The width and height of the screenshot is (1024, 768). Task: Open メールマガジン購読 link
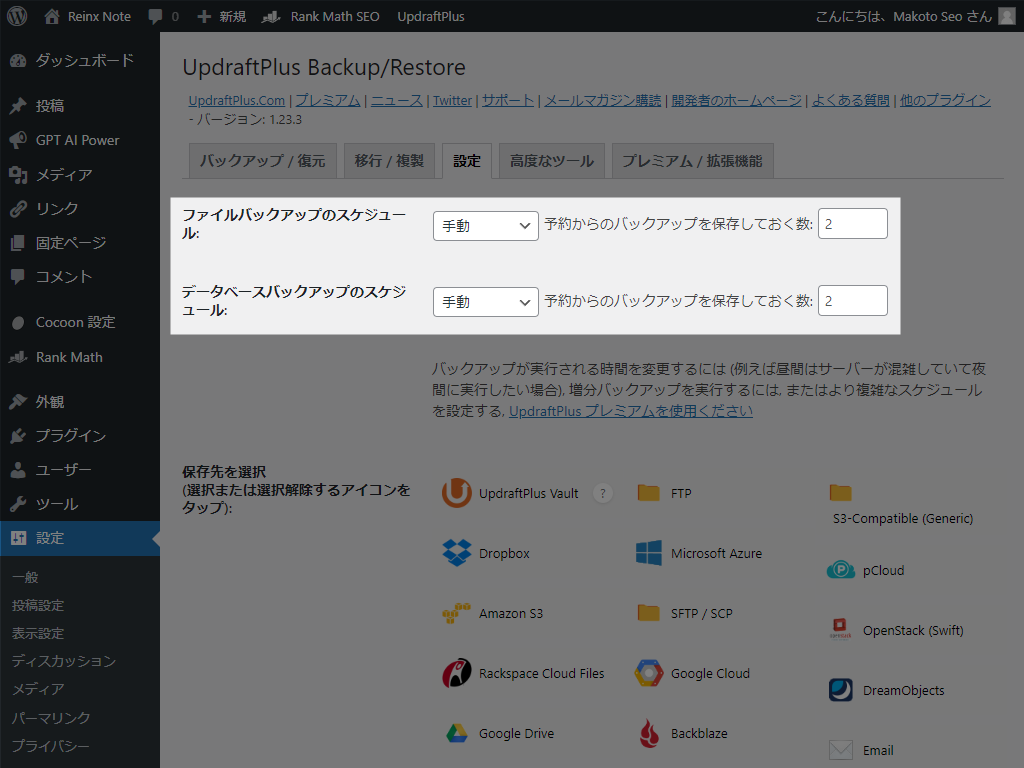(x=603, y=101)
